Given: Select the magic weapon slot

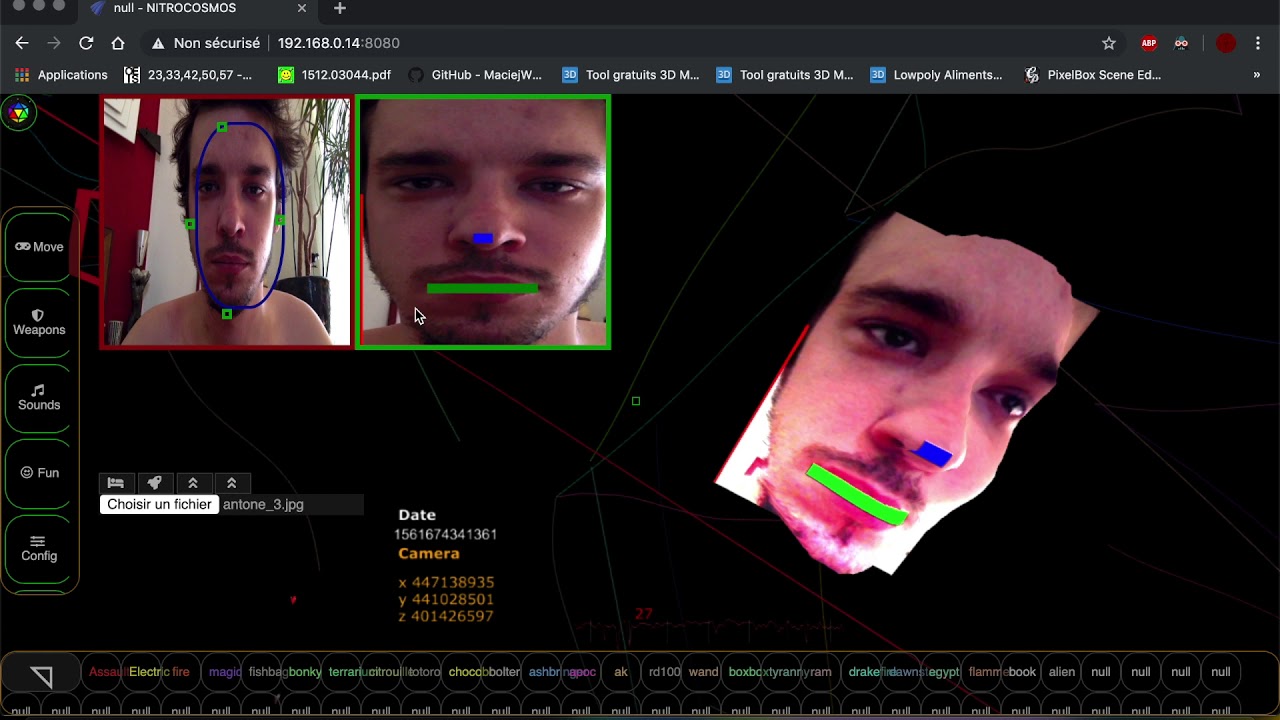Looking at the screenshot, I should tap(224, 672).
